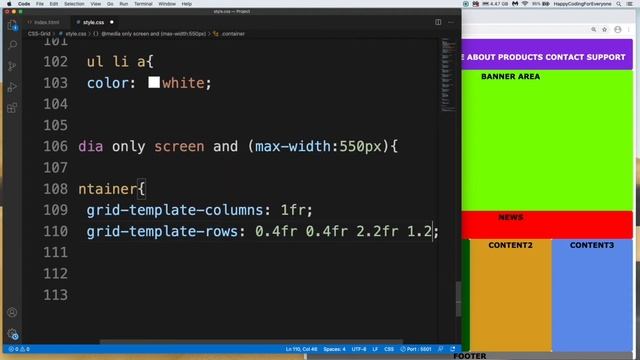Viewport: 640px width, 360px height.
Task: Open the Code application menu
Action: (x=24, y=4)
